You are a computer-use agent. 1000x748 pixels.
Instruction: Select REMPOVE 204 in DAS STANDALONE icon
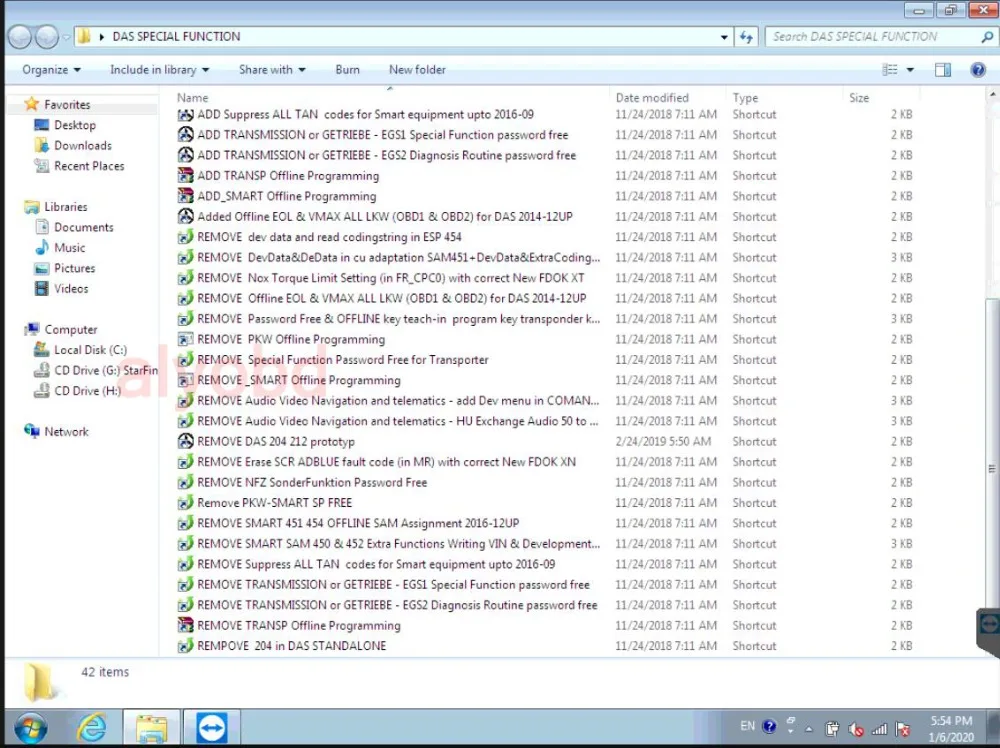pos(186,646)
